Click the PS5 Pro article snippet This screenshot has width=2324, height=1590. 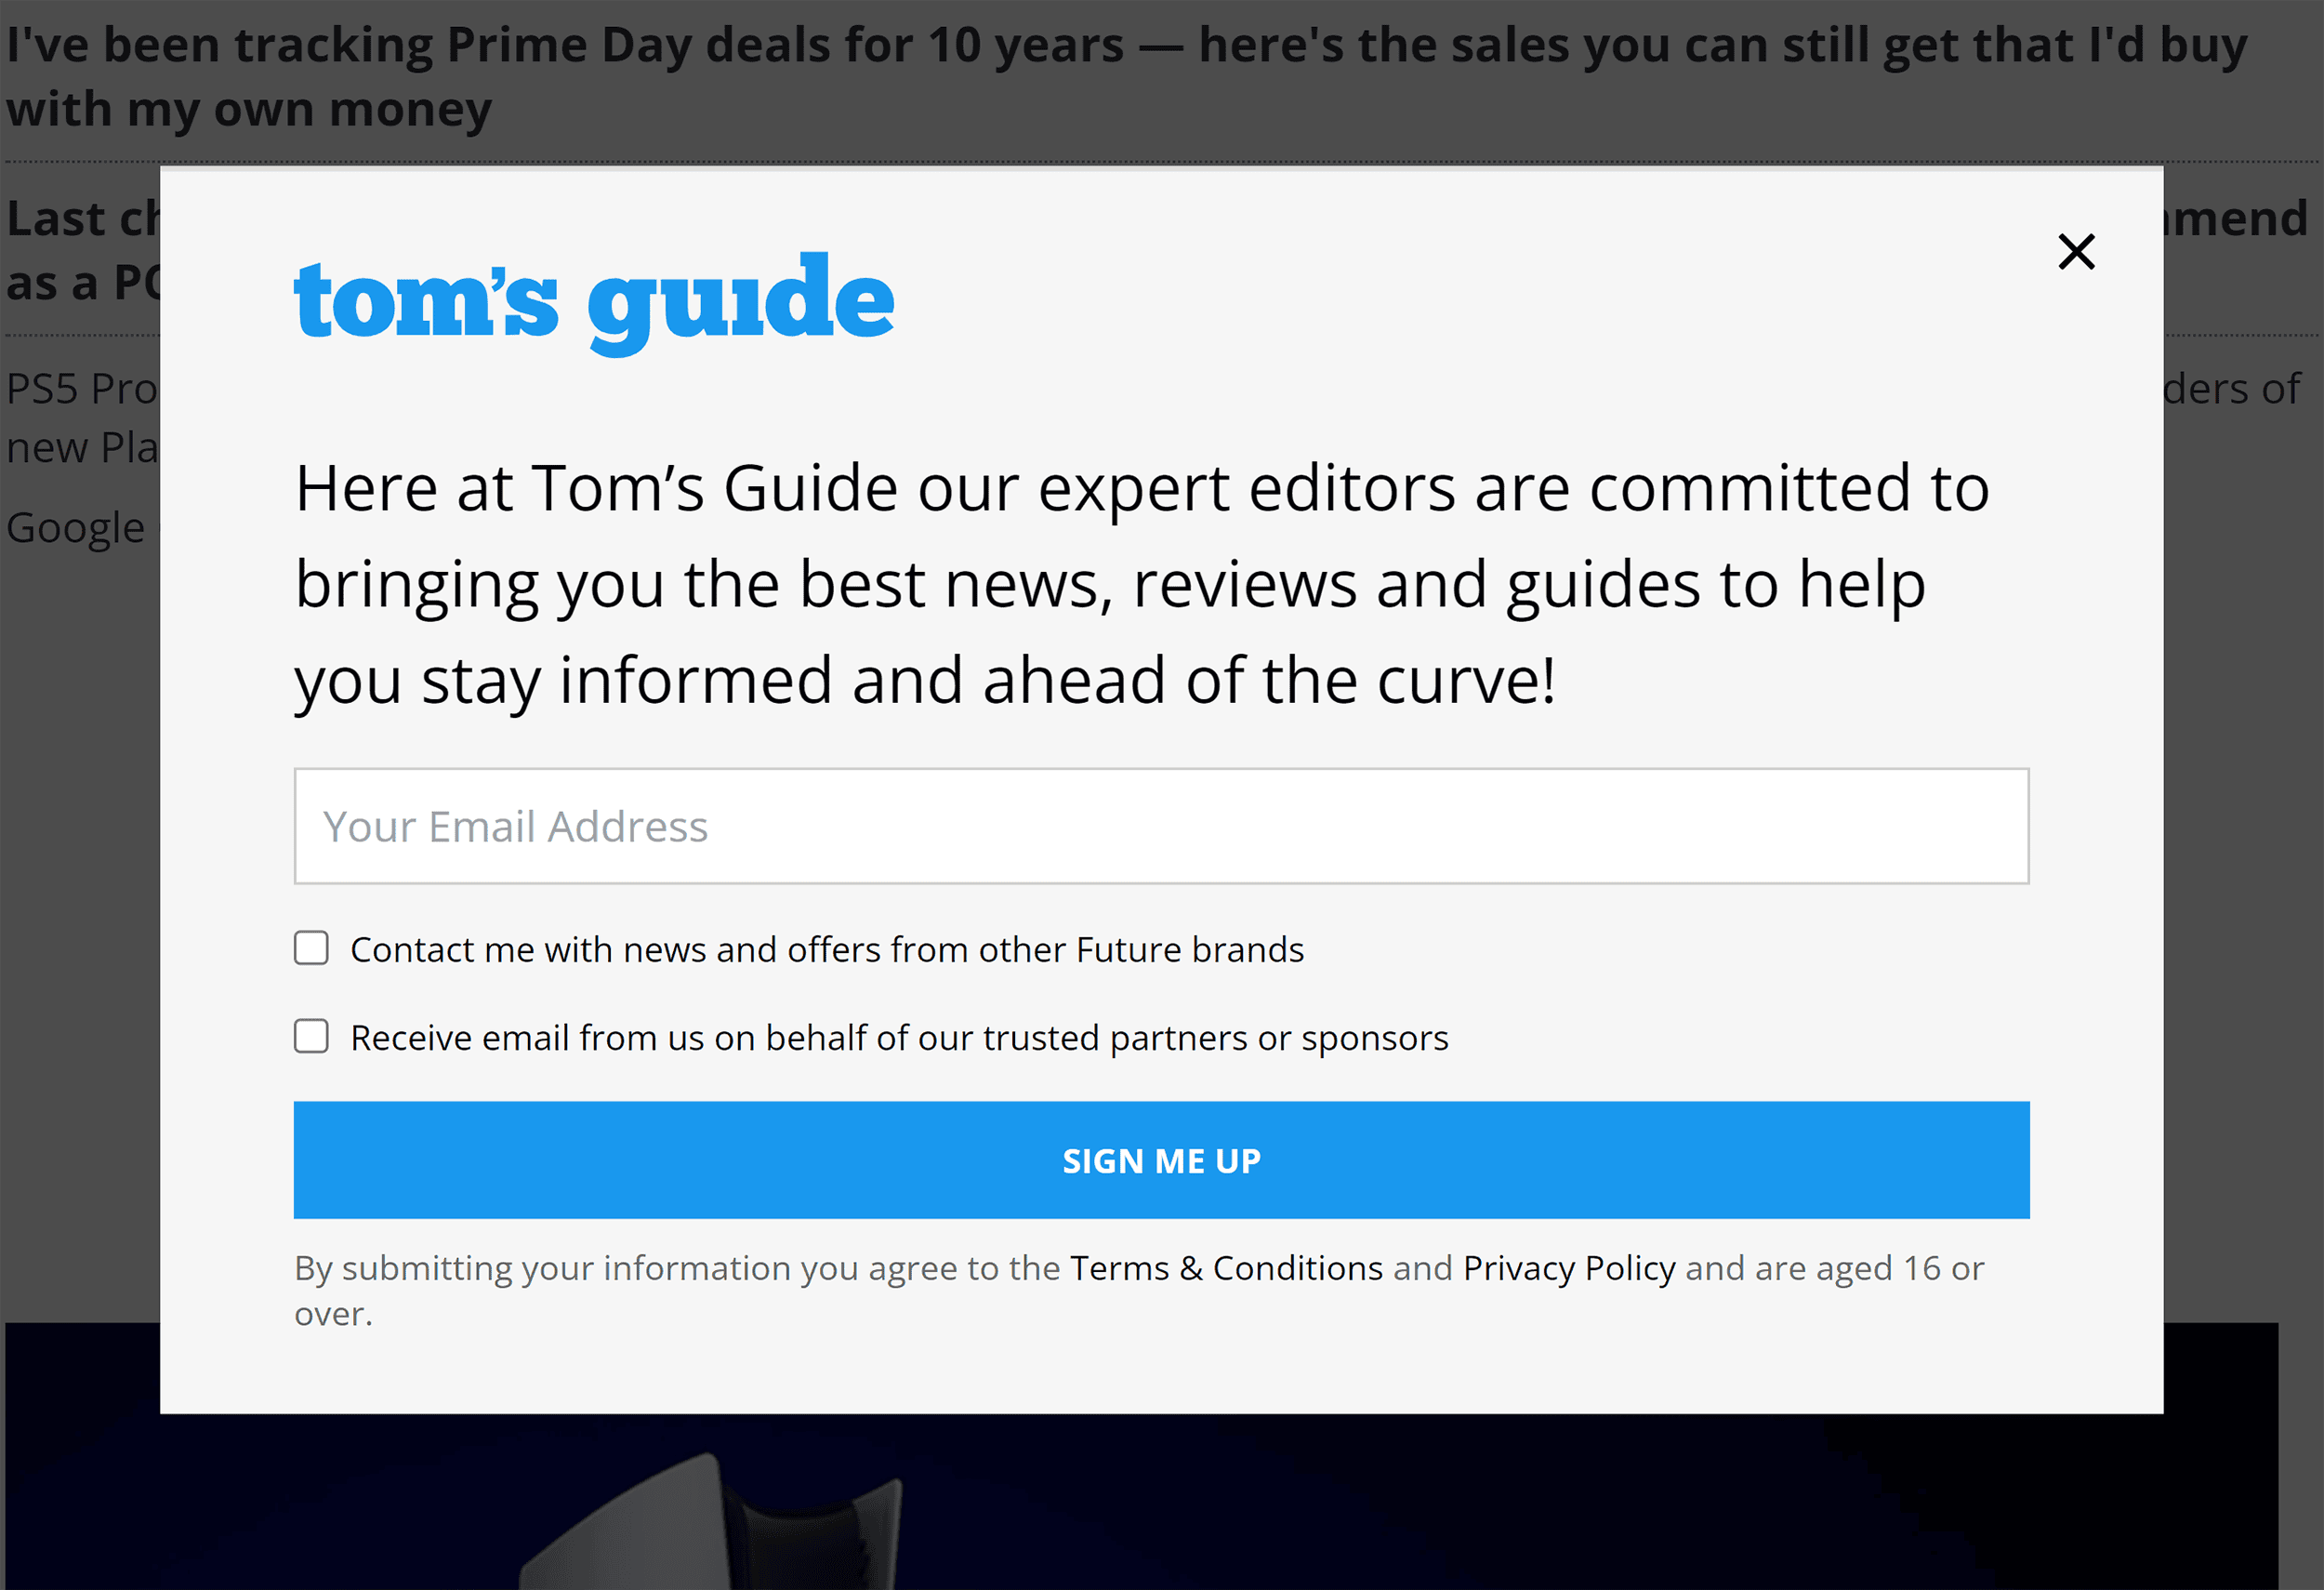80,389
